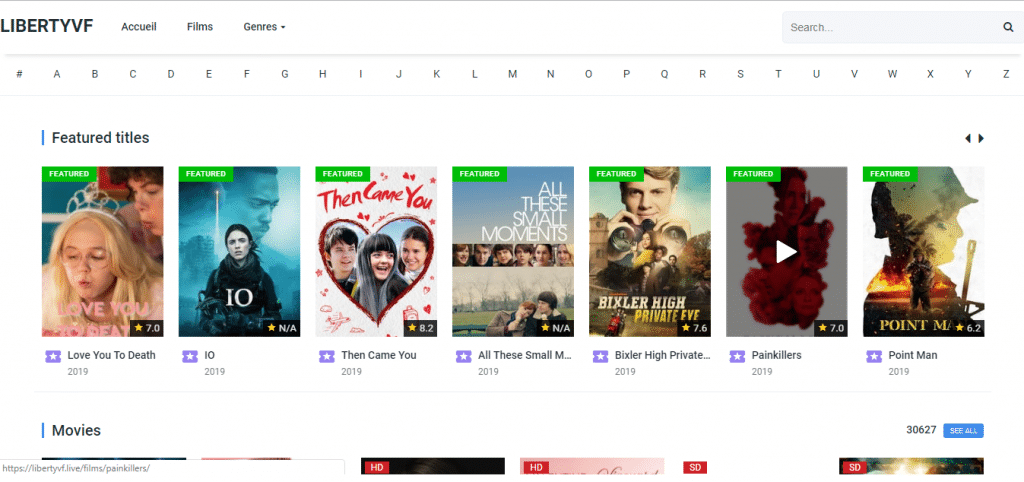The height and width of the screenshot is (482, 1024).
Task: Filter titles by letter D
Action: click(x=170, y=74)
